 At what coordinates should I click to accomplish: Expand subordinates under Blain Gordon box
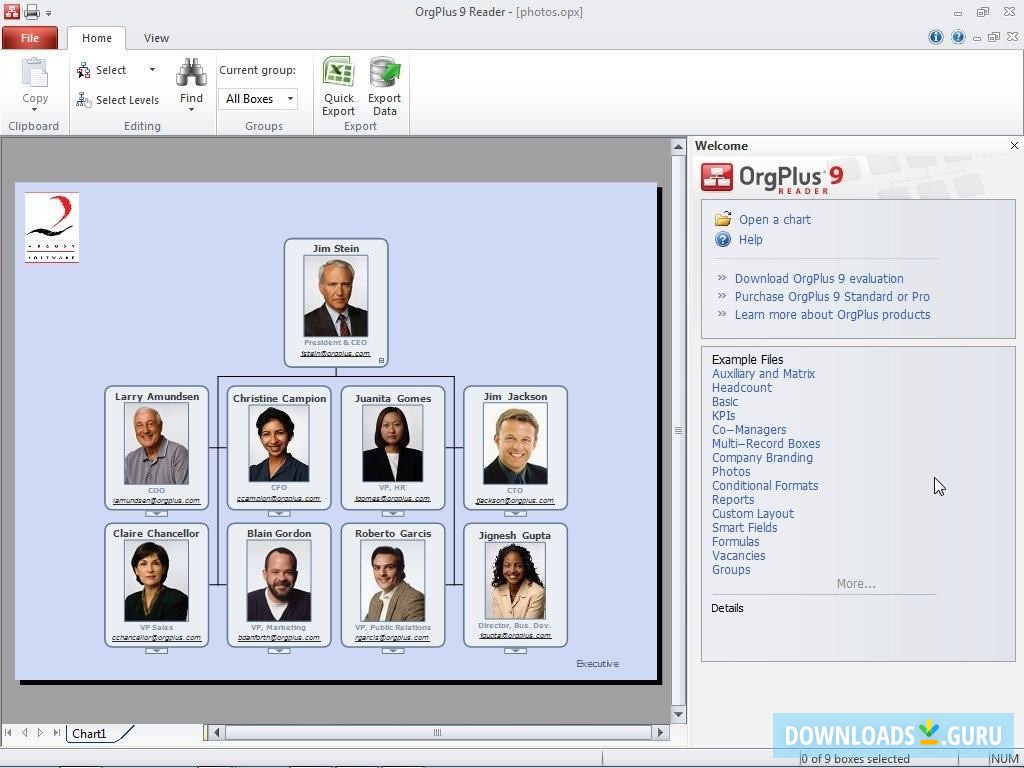279,650
